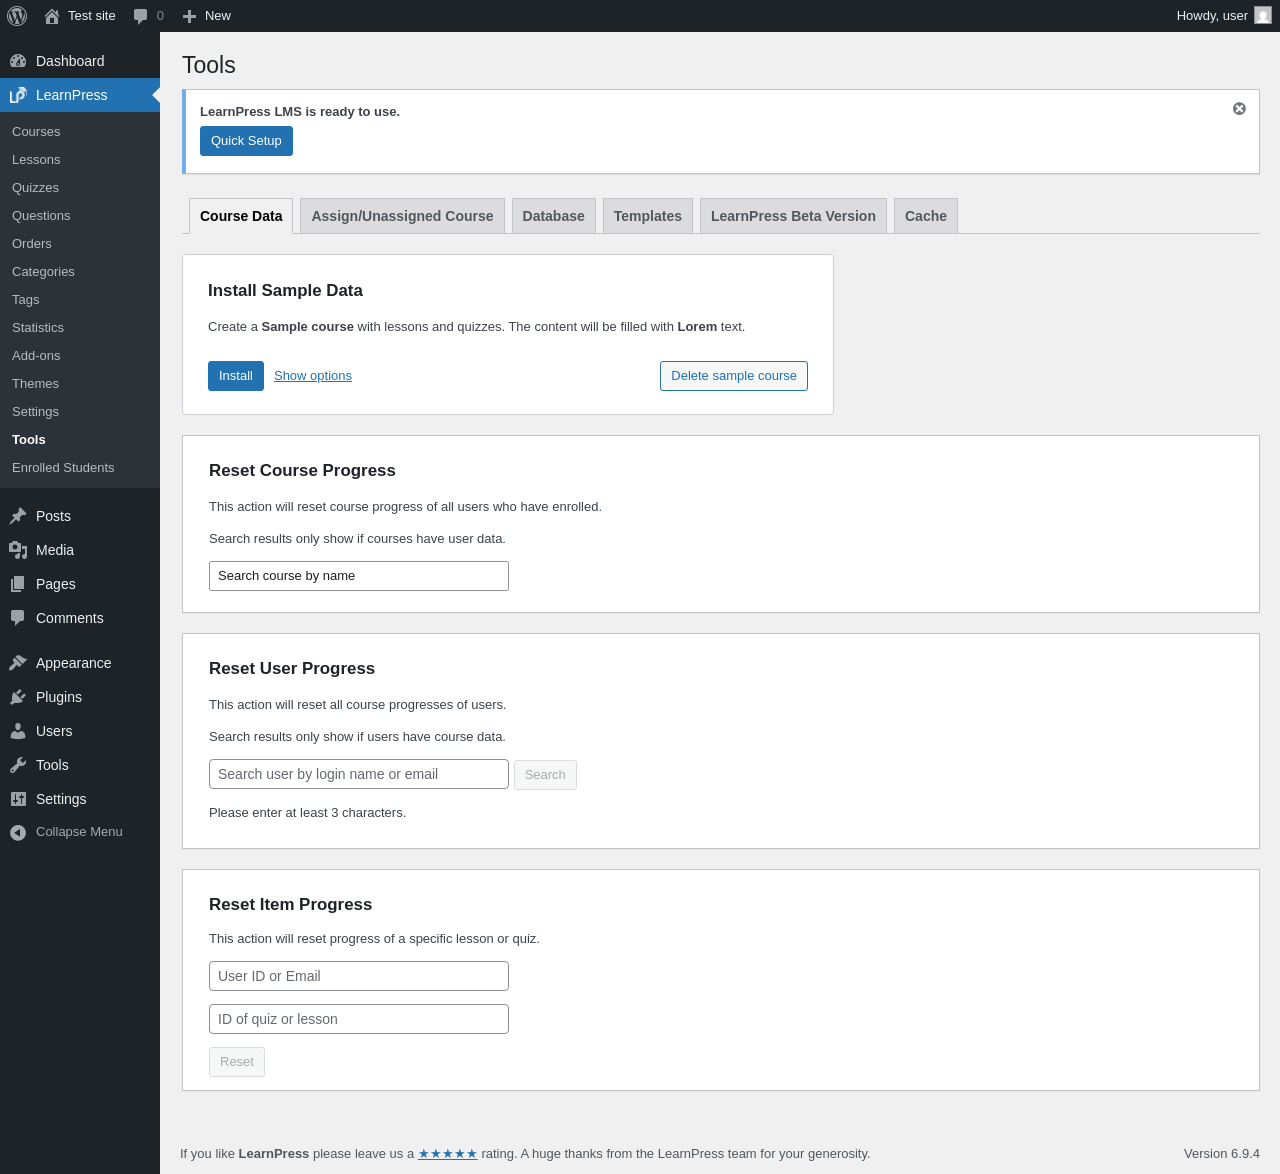Viewport: 1280px width, 1174px height.
Task: Click the Collapse Menu arrow icon
Action: [x=18, y=832]
